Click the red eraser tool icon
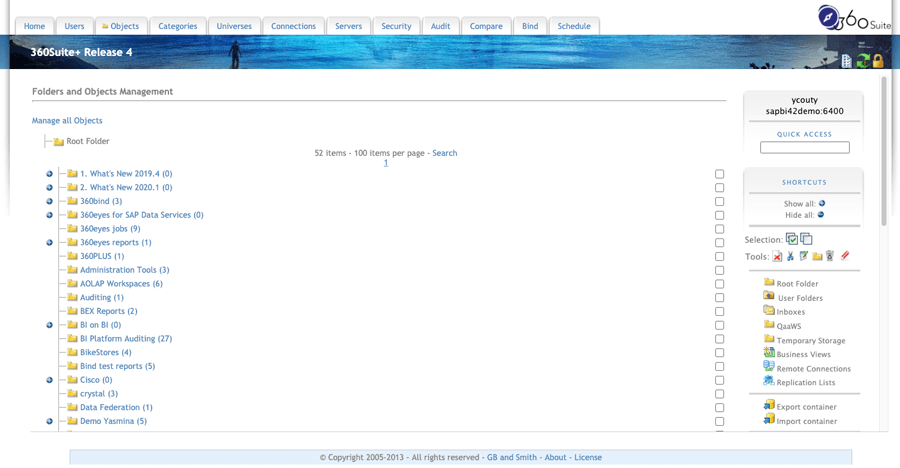Screen dimensions: 900x468 click(x=845, y=256)
